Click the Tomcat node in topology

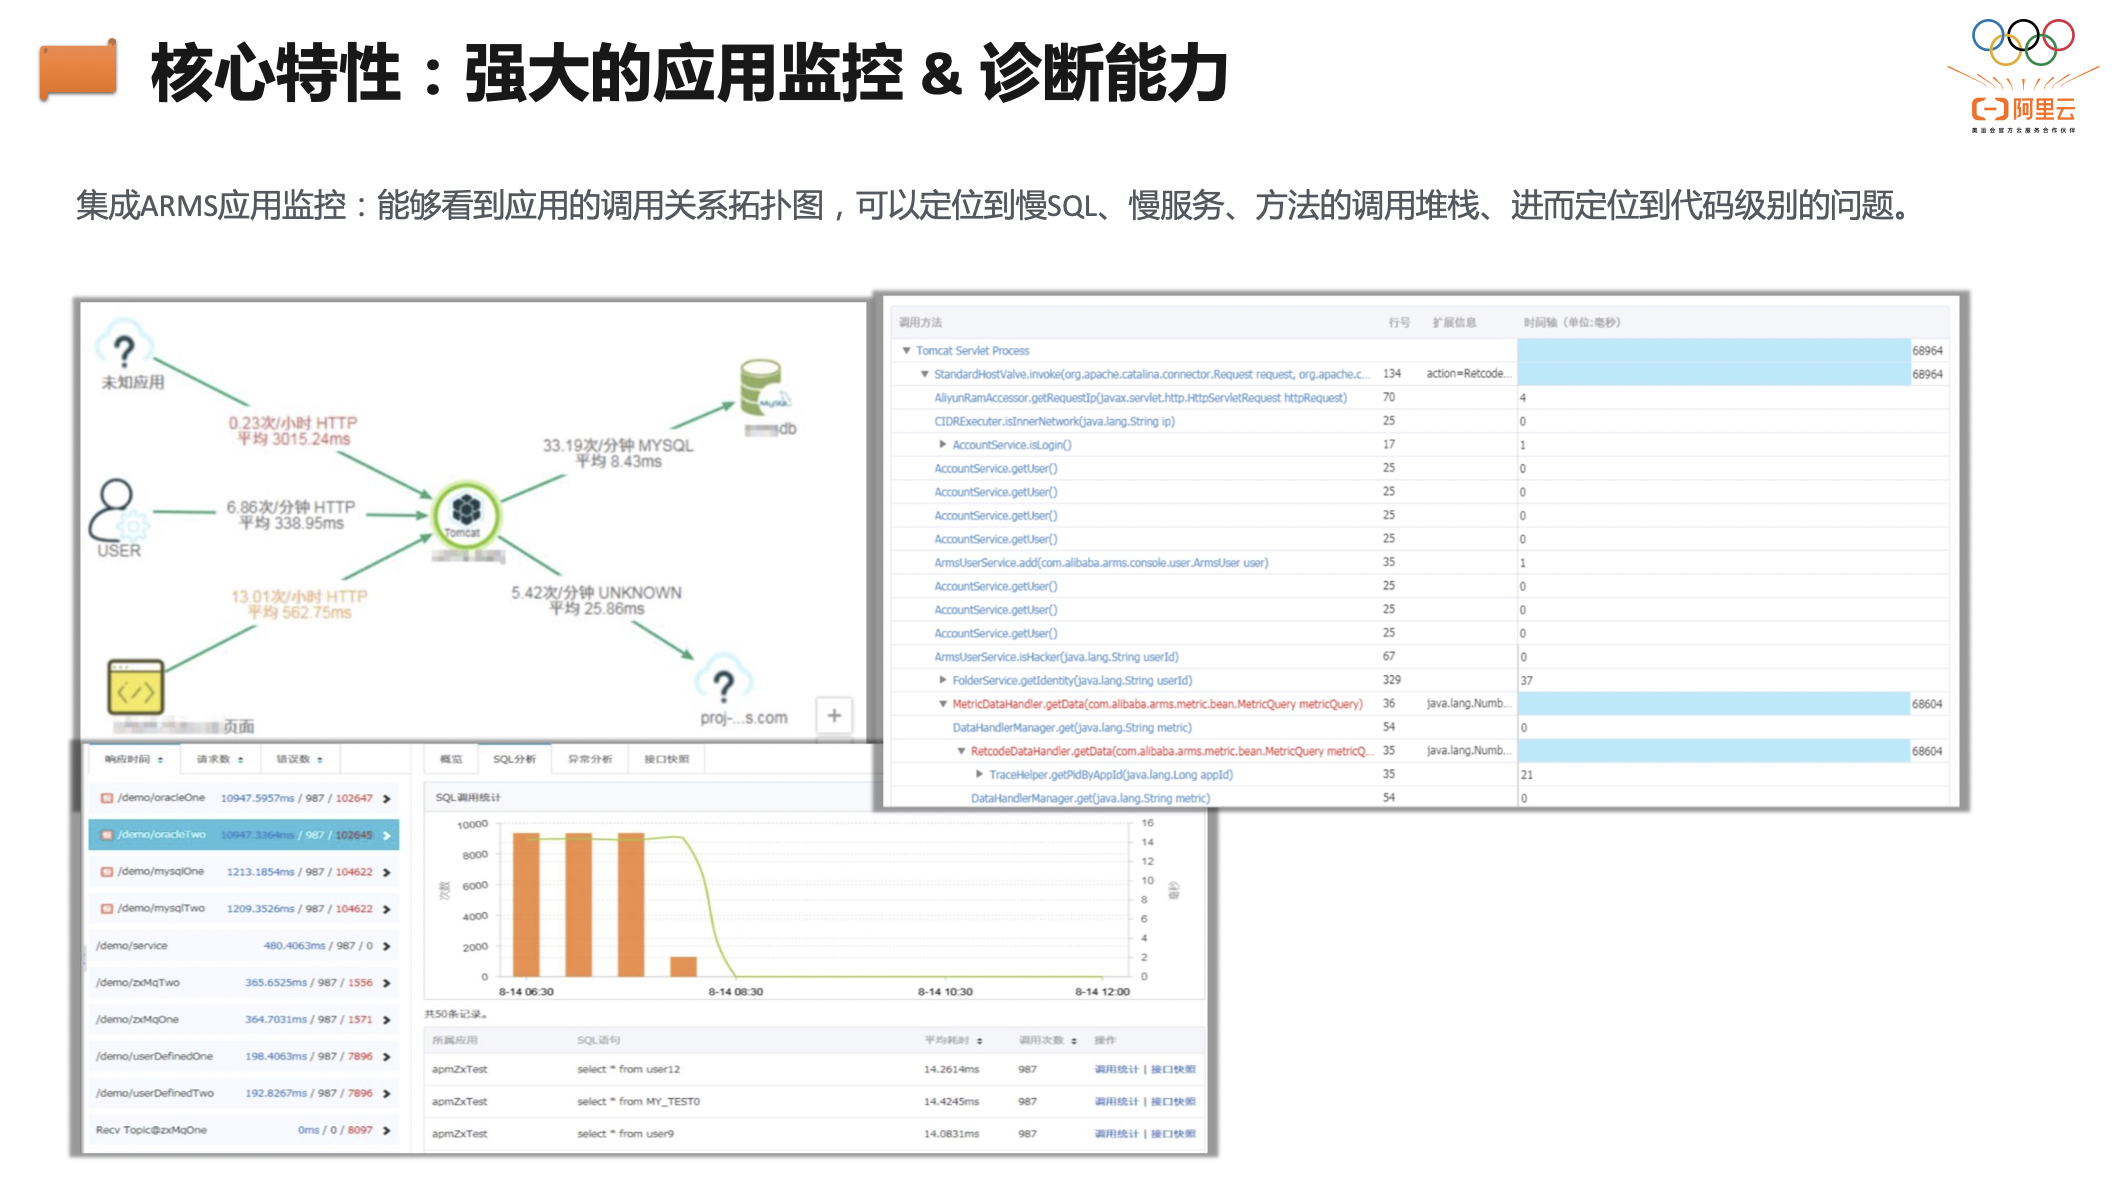pyautogui.click(x=465, y=513)
